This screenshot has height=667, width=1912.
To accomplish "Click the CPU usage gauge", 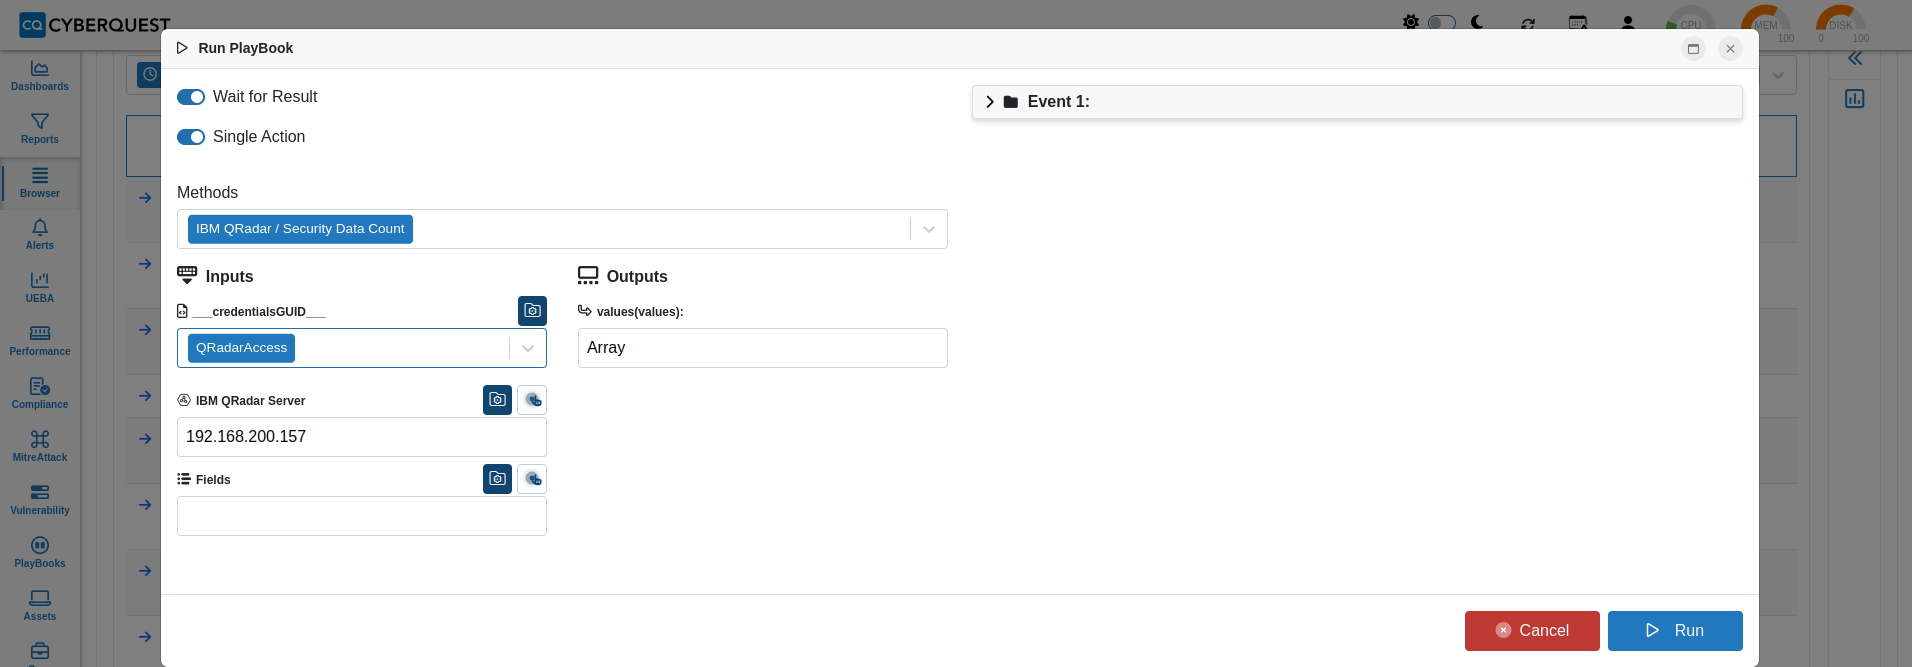I will point(1689,24).
